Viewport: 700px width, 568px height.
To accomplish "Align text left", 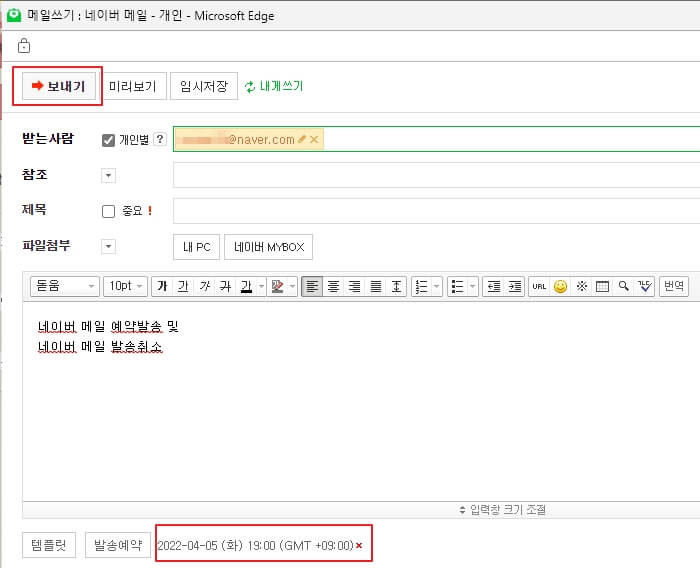I will click(312, 286).
